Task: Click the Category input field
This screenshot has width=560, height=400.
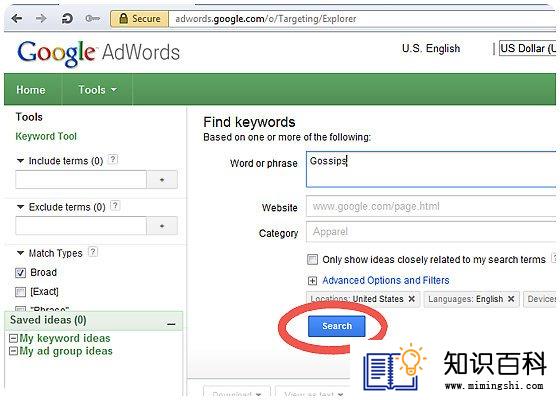Action: click(431, 231)
